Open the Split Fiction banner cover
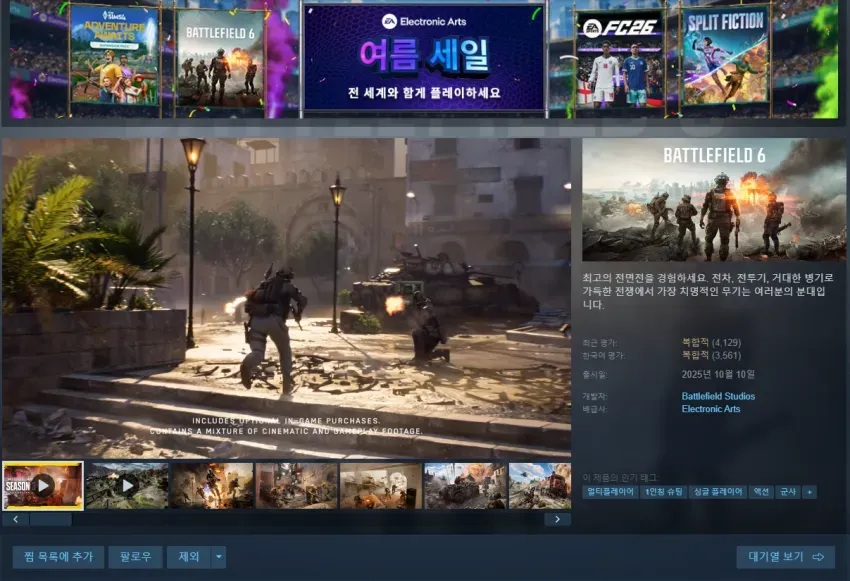This screenshot has width=850, height=581. [x=725, y=55]
